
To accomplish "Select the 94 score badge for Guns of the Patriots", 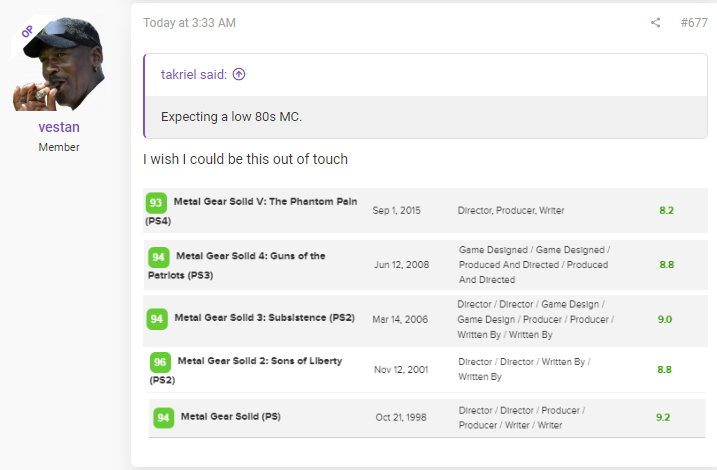I will point(158,257).
